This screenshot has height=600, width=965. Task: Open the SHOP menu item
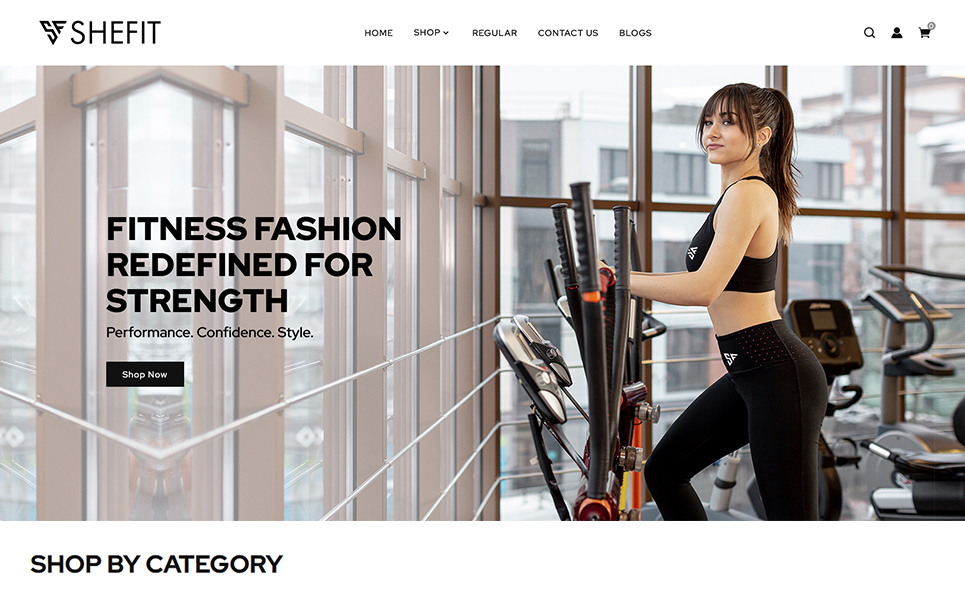426,33
